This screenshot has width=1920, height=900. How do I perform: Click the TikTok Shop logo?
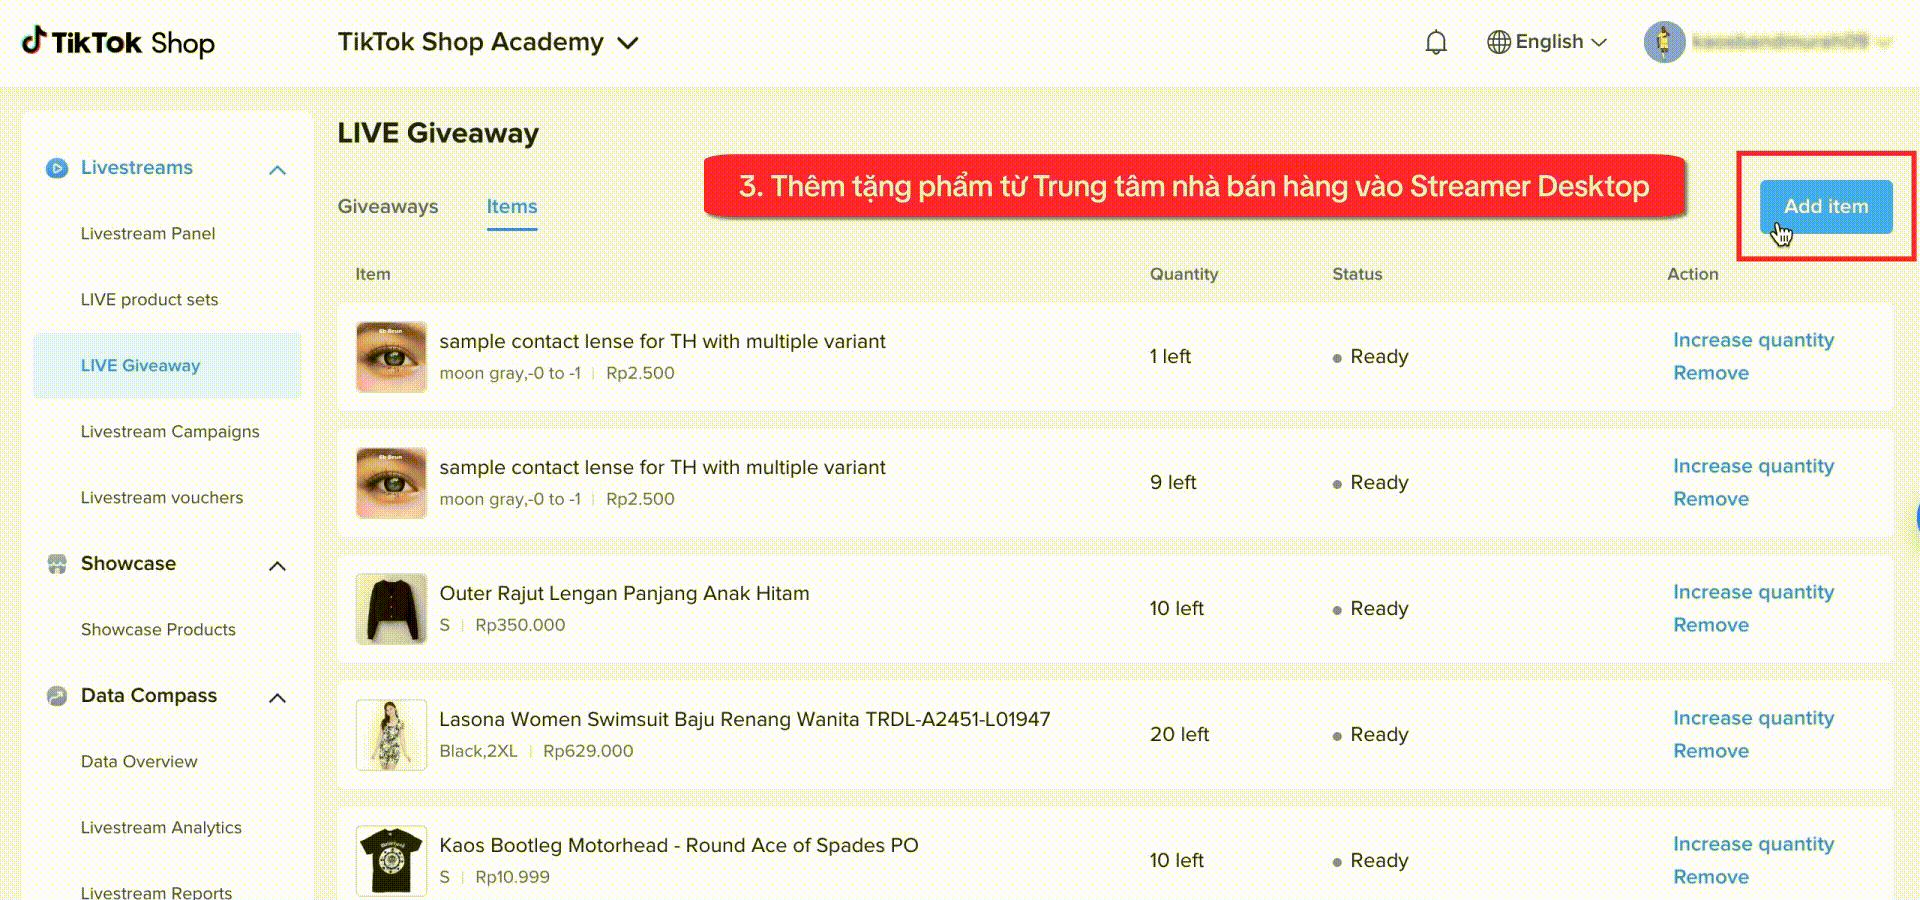pos(118,42)
